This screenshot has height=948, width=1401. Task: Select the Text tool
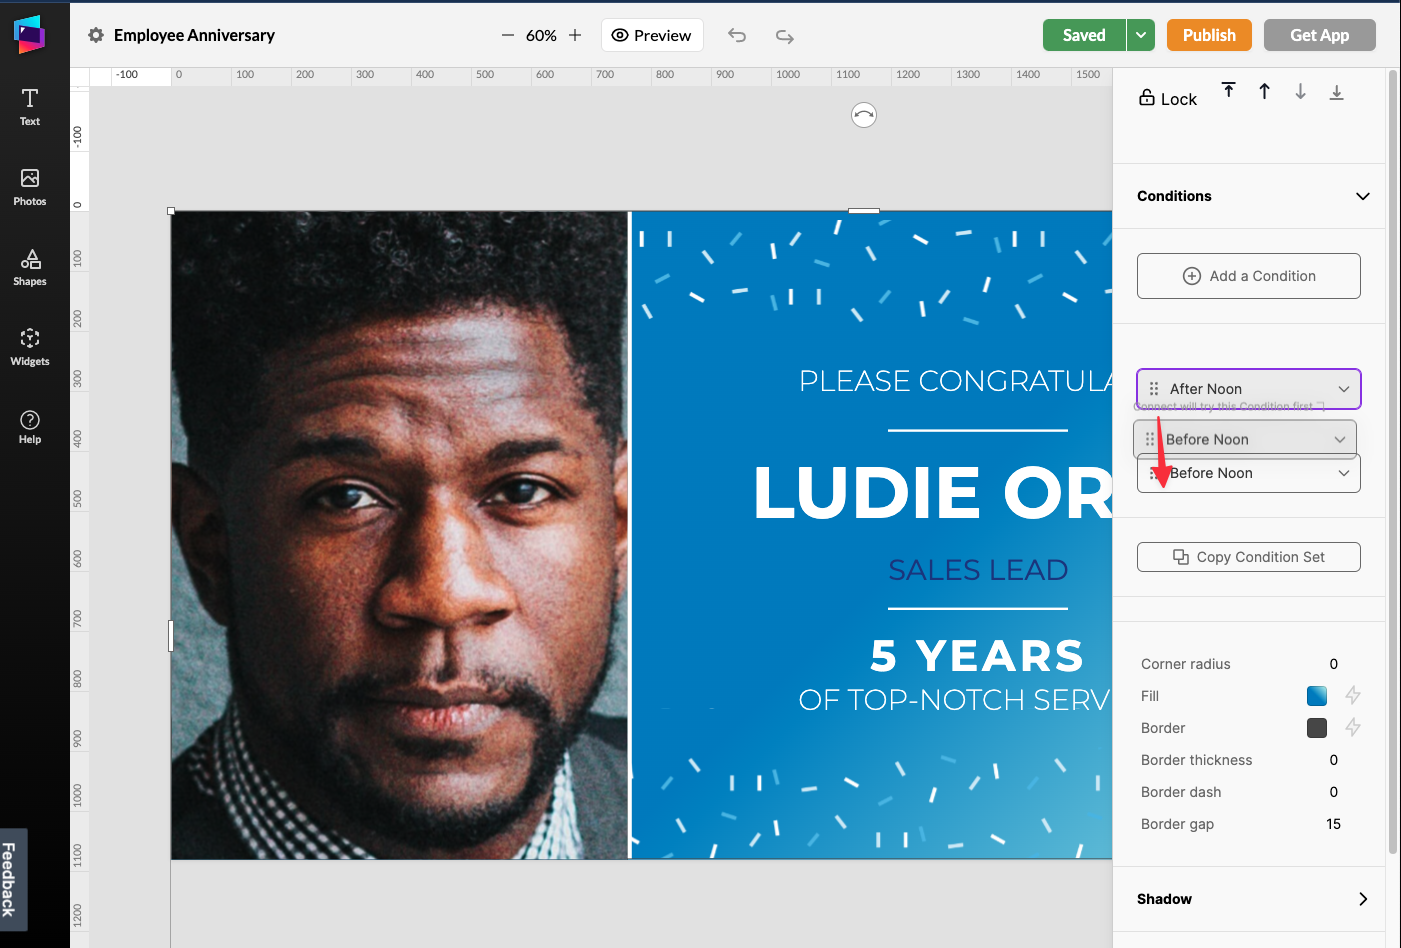coord(30,107)
